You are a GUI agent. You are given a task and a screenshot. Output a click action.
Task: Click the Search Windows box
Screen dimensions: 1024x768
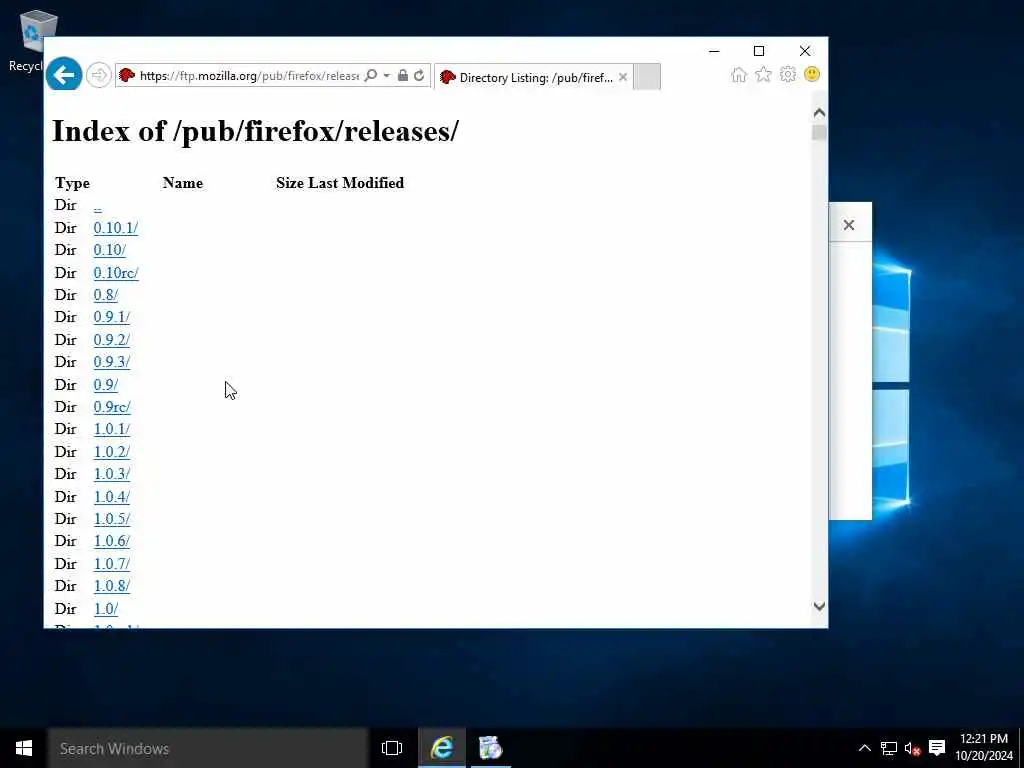pos(208,748)
